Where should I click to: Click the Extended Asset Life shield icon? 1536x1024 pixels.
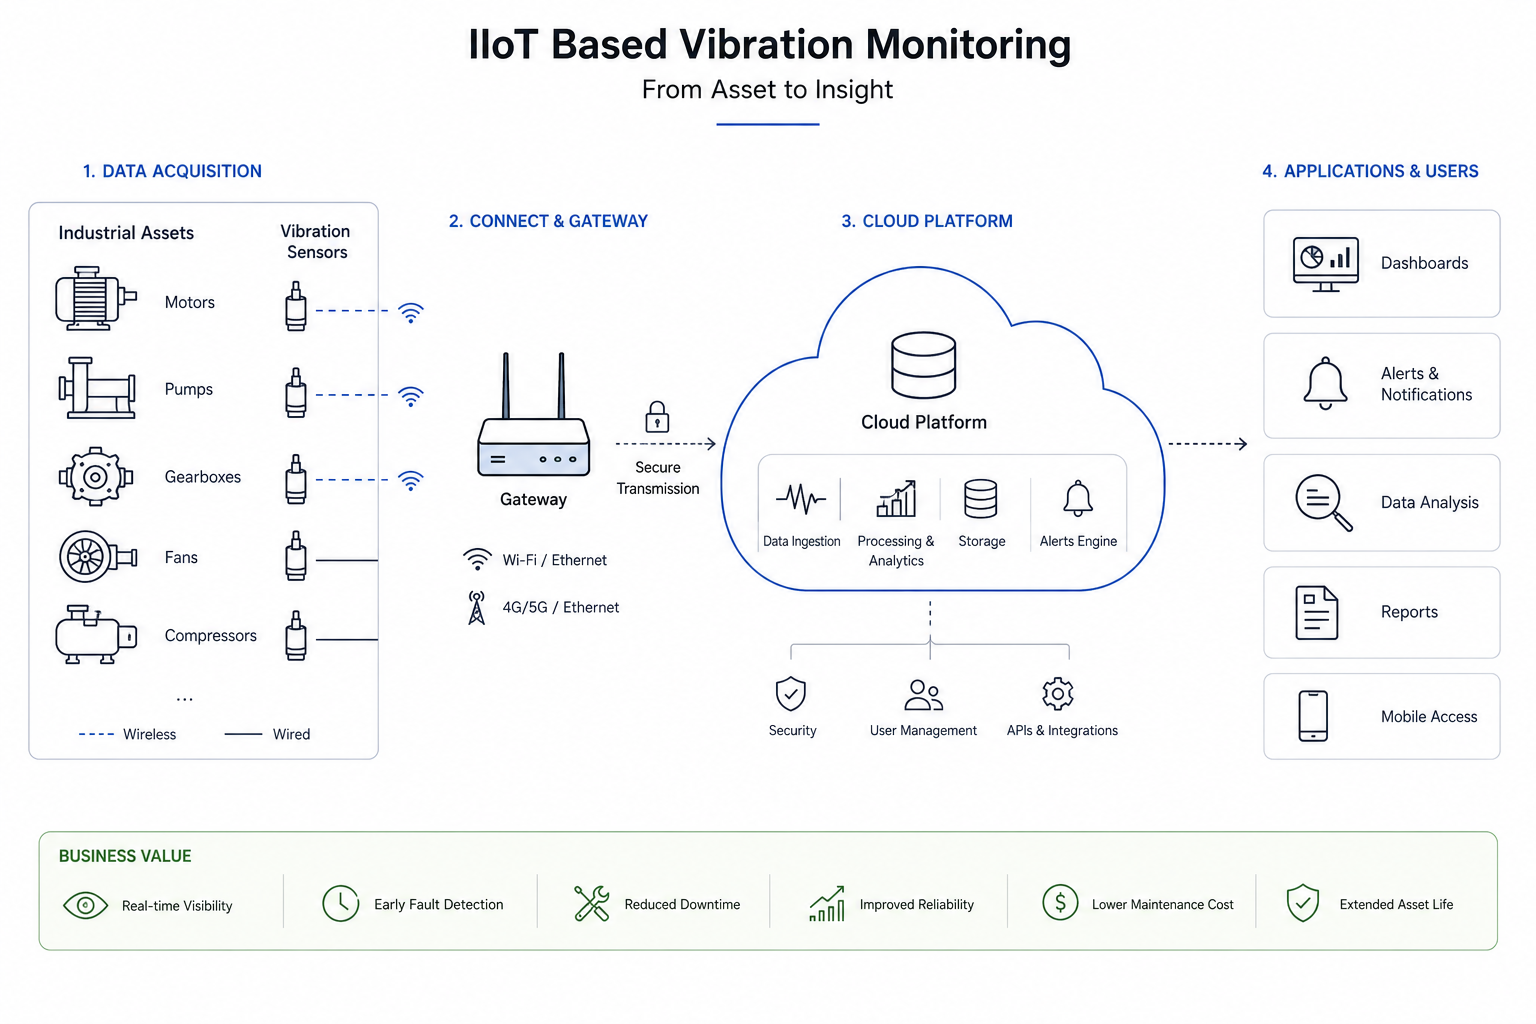click(1303, 903)
